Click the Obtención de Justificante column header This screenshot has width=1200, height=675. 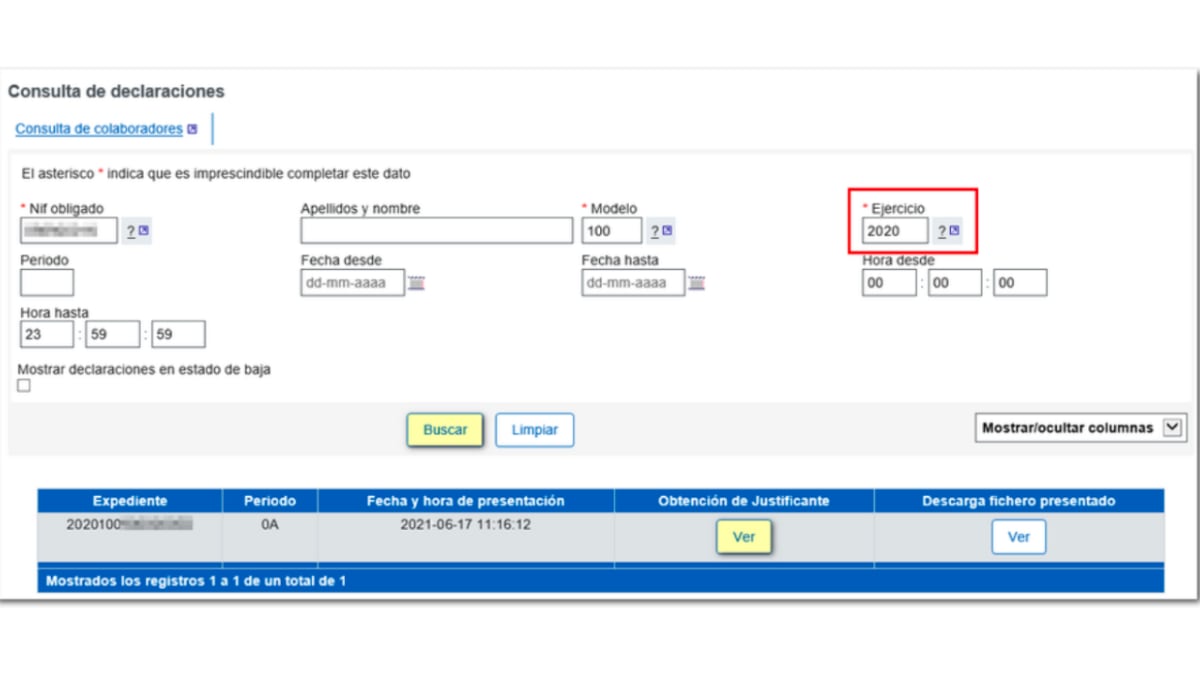744,501
